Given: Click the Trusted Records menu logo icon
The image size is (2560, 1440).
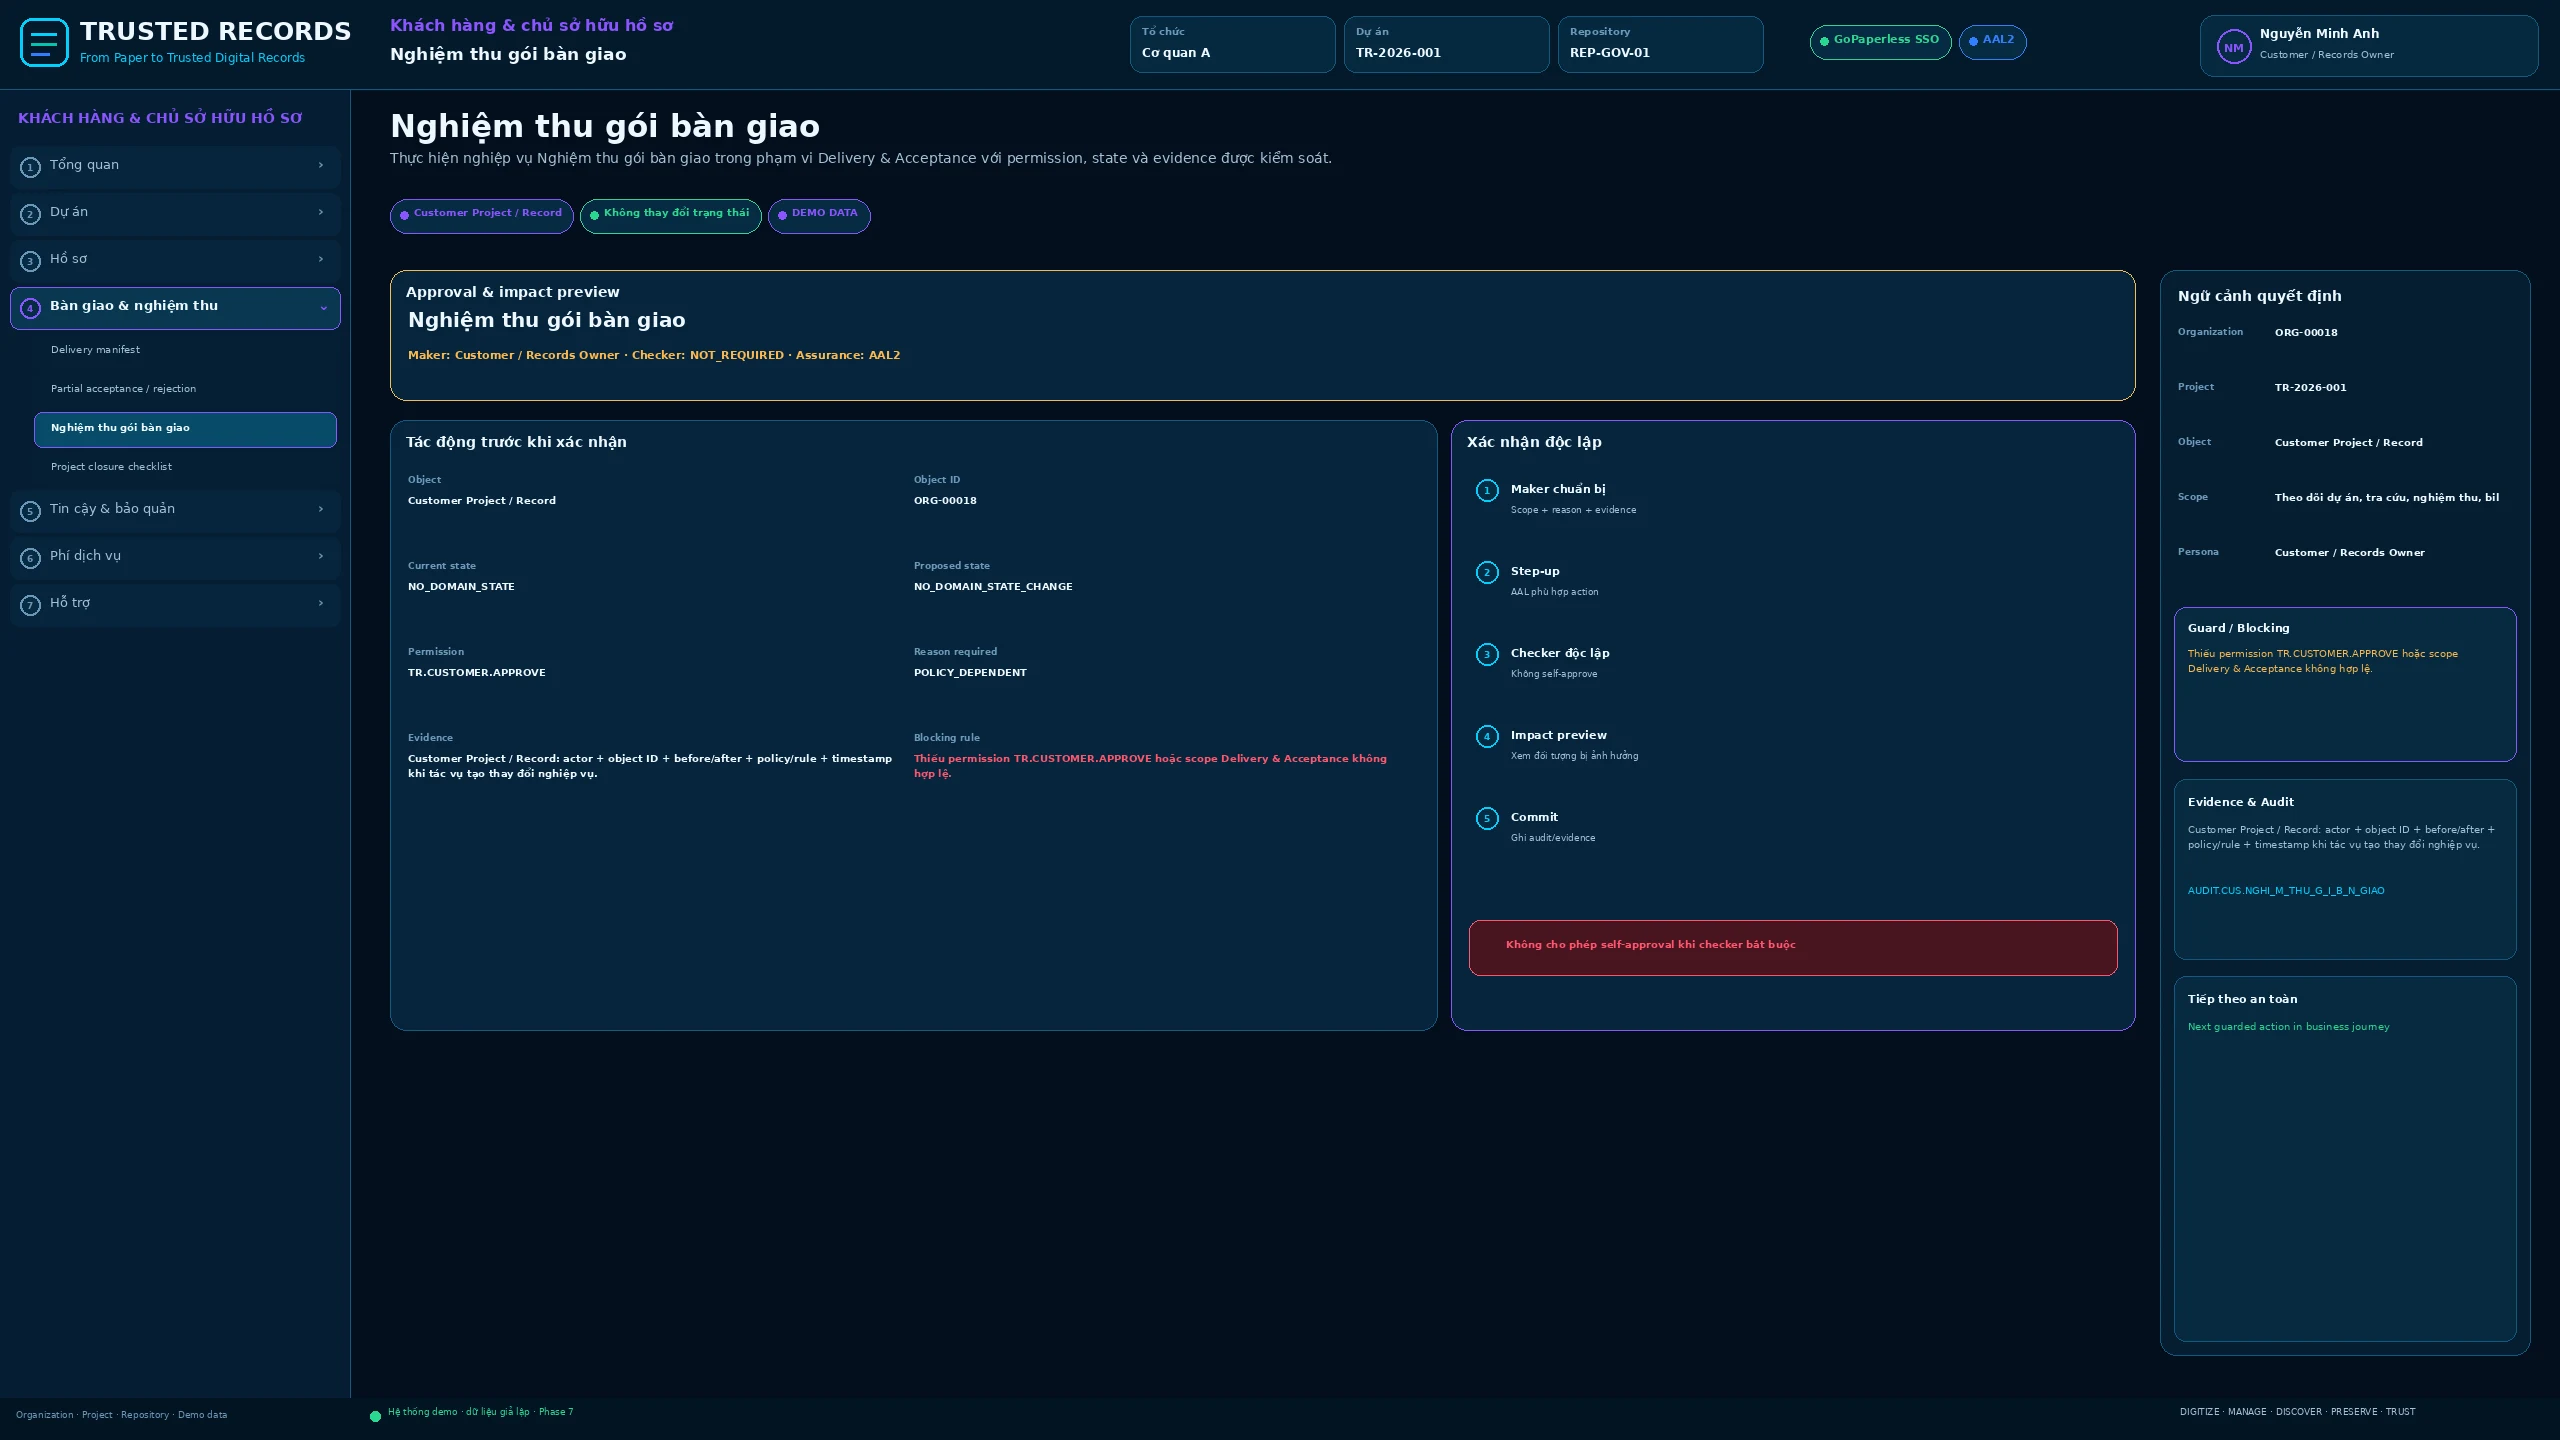Looking at the screenshot, I should point(44,43).
